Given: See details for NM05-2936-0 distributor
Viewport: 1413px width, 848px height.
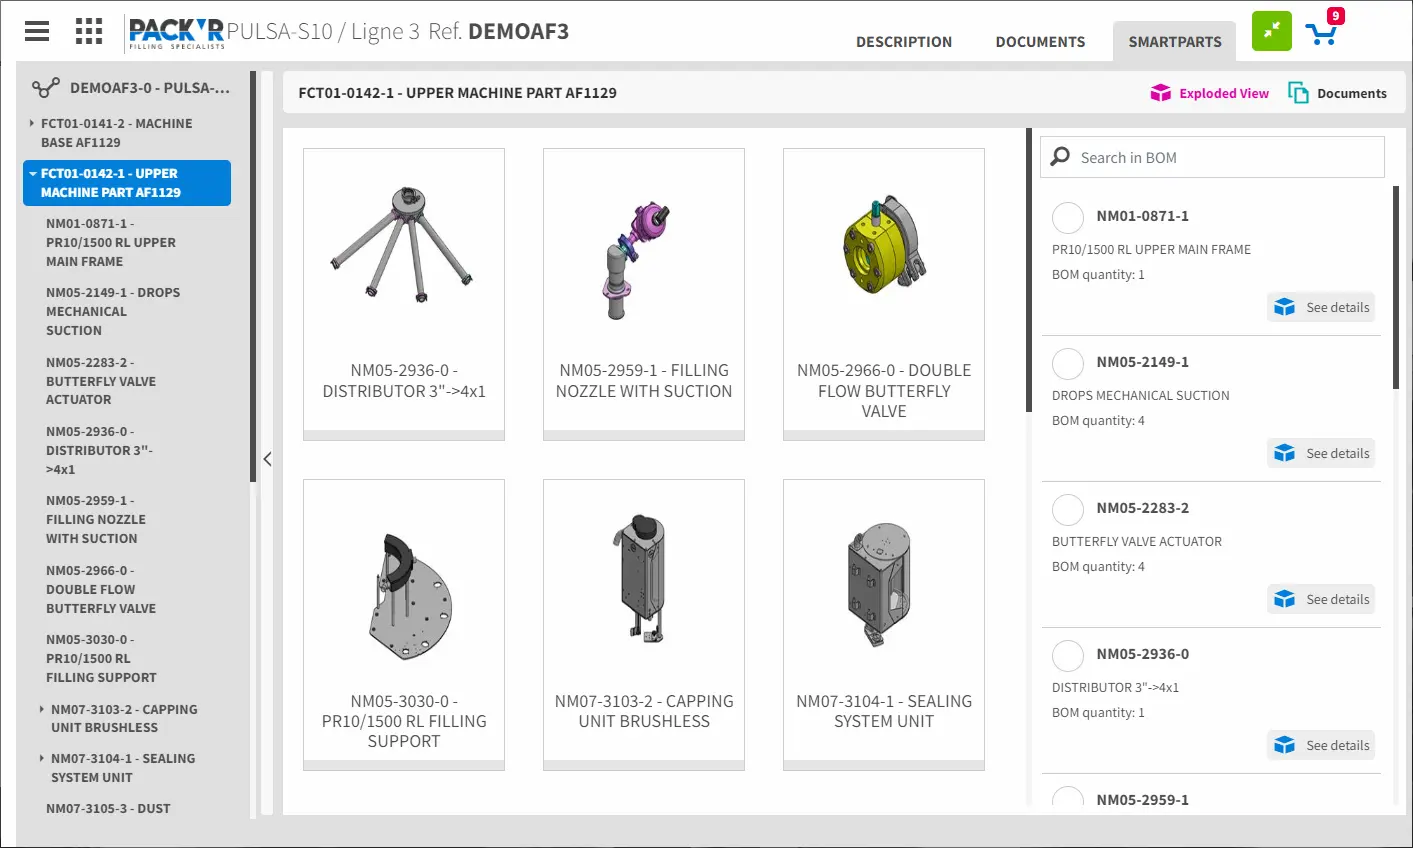Looking at the screenshot, I should coord(1321,745).
